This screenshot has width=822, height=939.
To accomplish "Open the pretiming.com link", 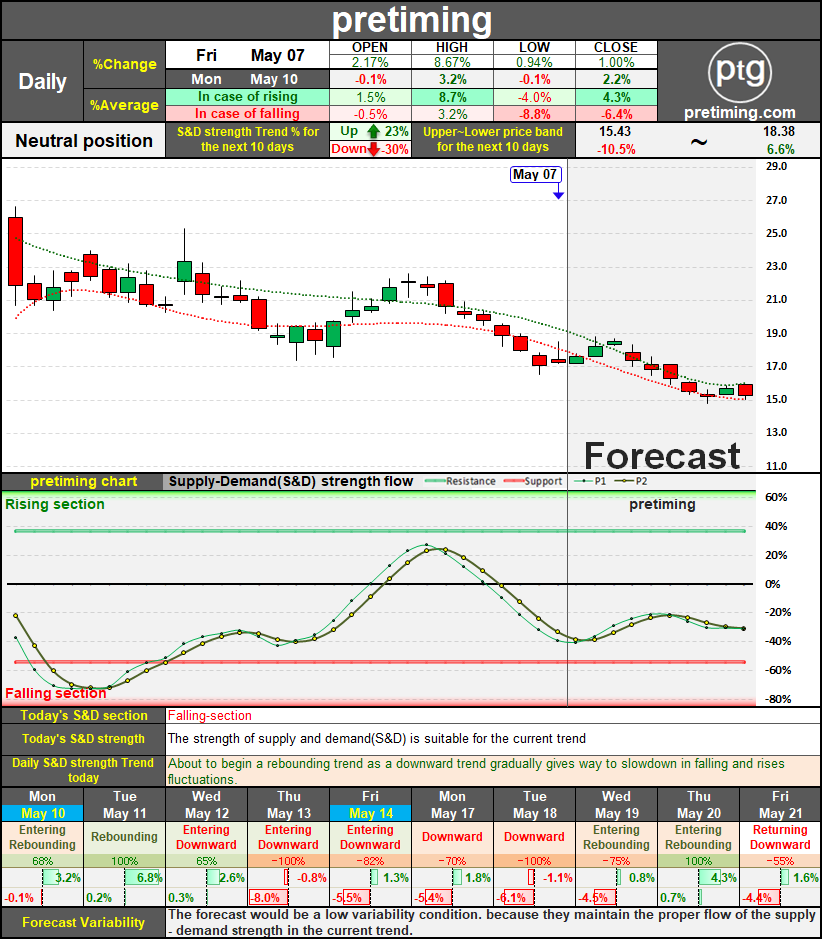I will tap(739, 113).
